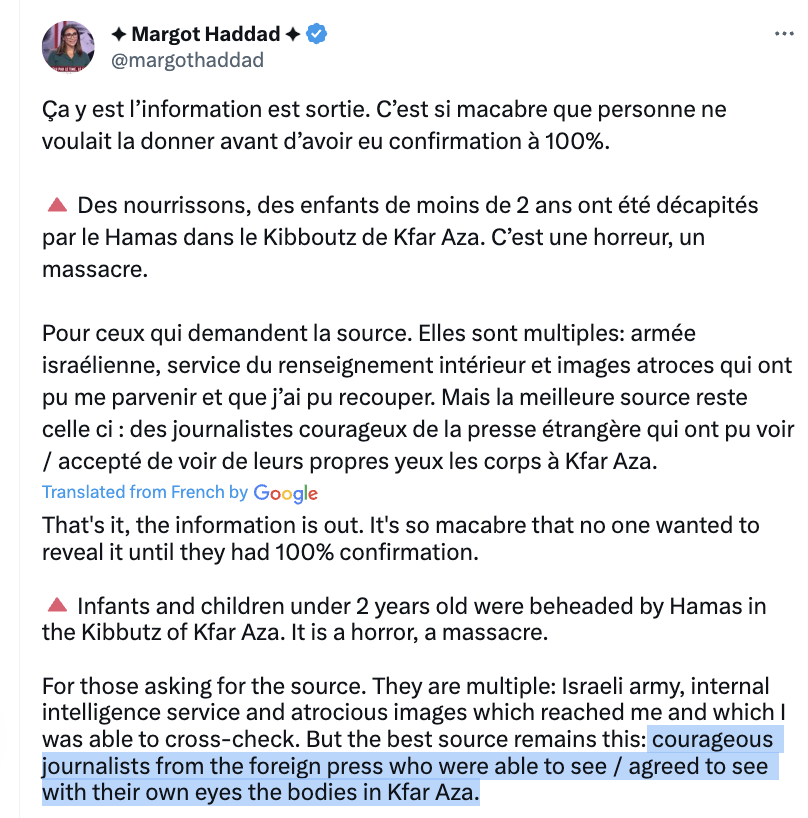Click the French paragraph starting "Des nourrissons"
The width and height of the screenshot is (808, 818).
[x=400, y=238]
